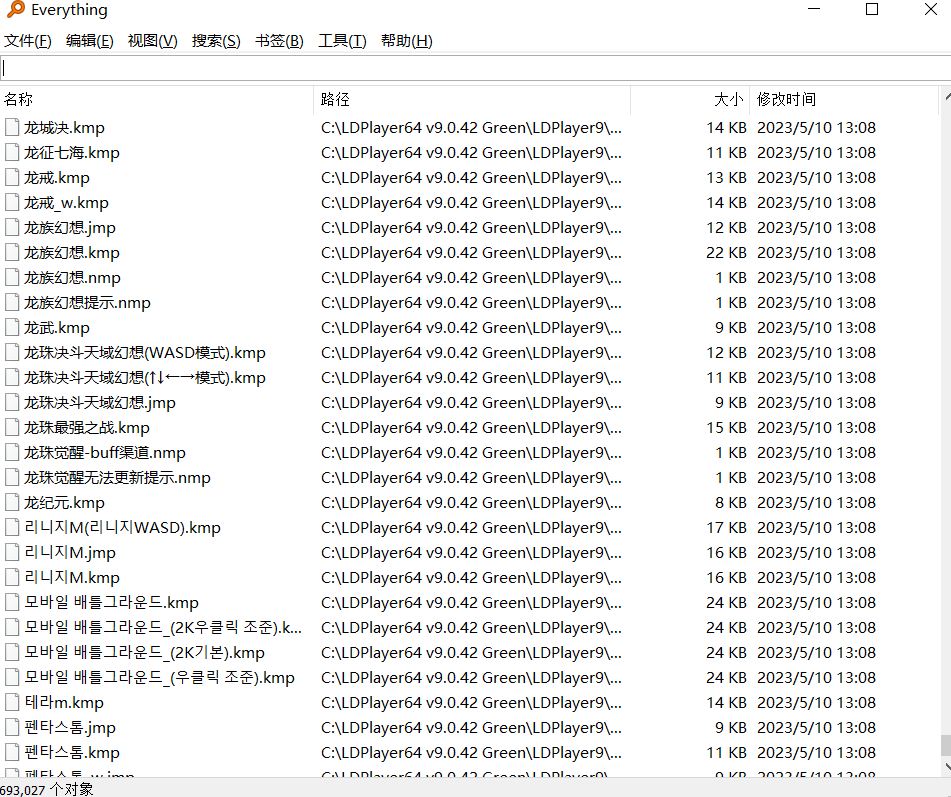The image size is (951, 797).
Task: Click file icon of 龙族幻想提示.nmp
Action: click(12, 303)
